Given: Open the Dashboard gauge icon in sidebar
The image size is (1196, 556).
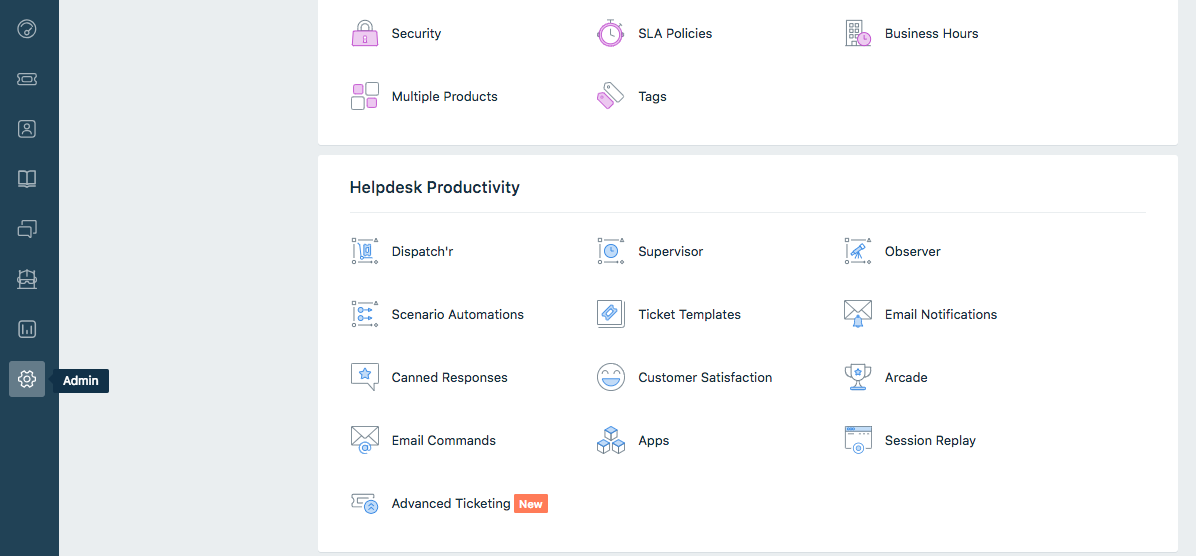Looking at the screenshot, I should point(27,28).
